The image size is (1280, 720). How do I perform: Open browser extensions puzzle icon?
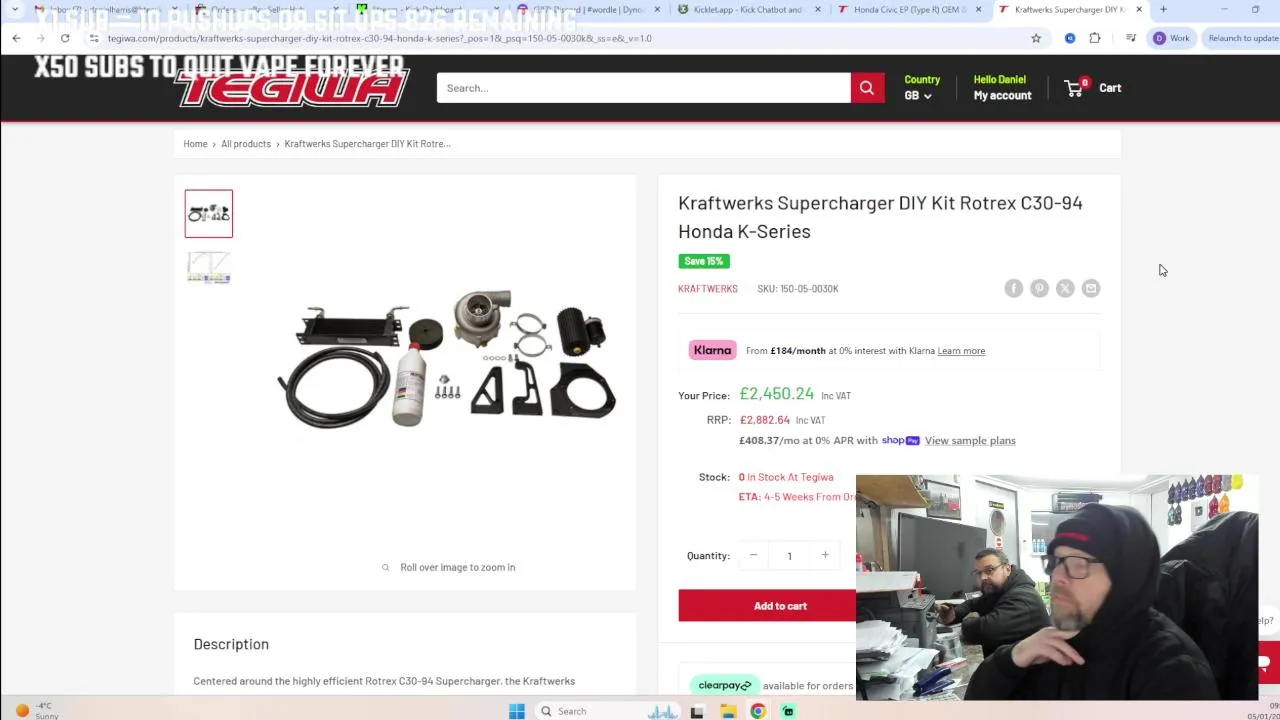pos(1095,38)
